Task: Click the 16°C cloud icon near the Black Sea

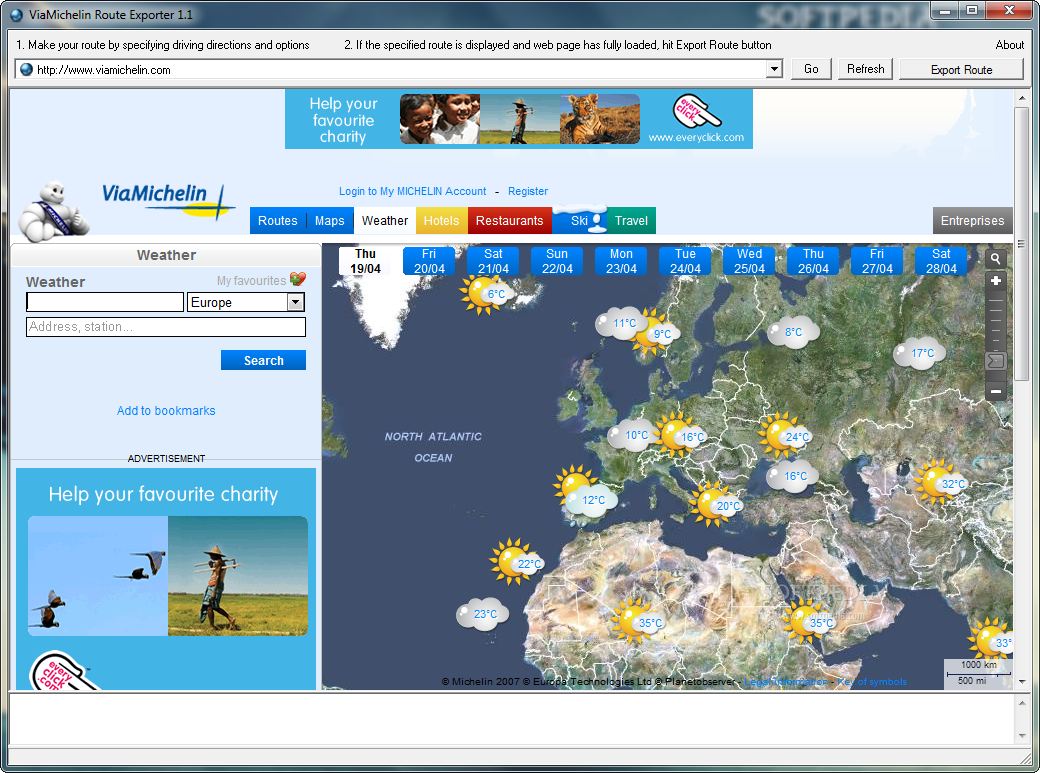Action: pyautogui.click(x=793, y=476)
